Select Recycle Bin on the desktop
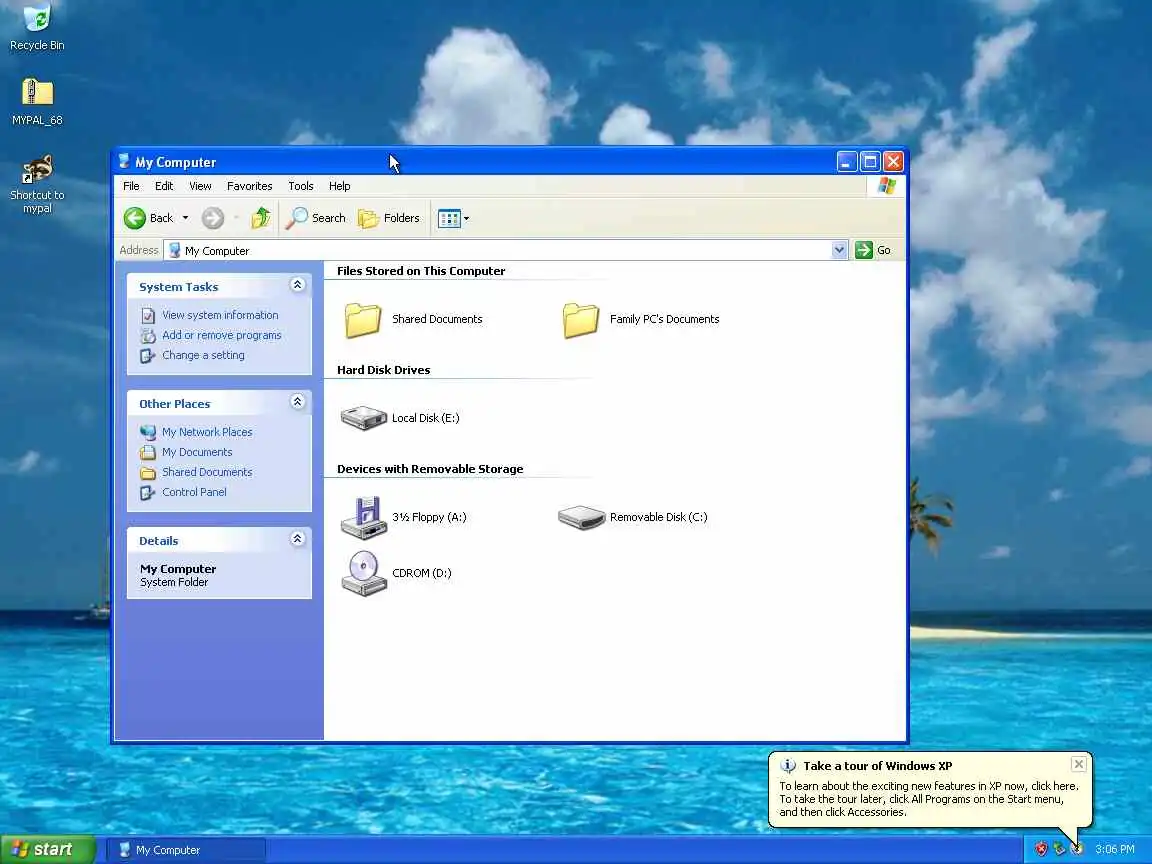Image resolution: width=1152 pixels, height=864 pixels. click(x=37, y=28)
